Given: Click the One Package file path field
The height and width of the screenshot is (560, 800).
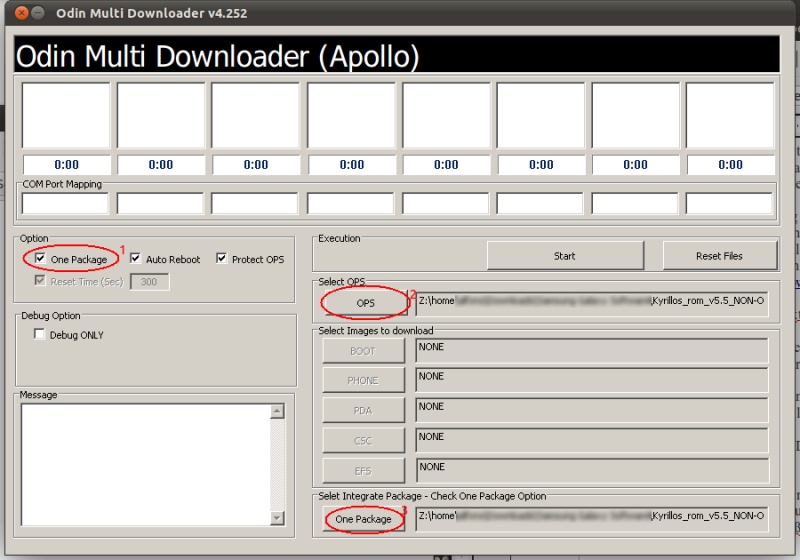Looking at the screenshot, I should click(x=592, y=519).
